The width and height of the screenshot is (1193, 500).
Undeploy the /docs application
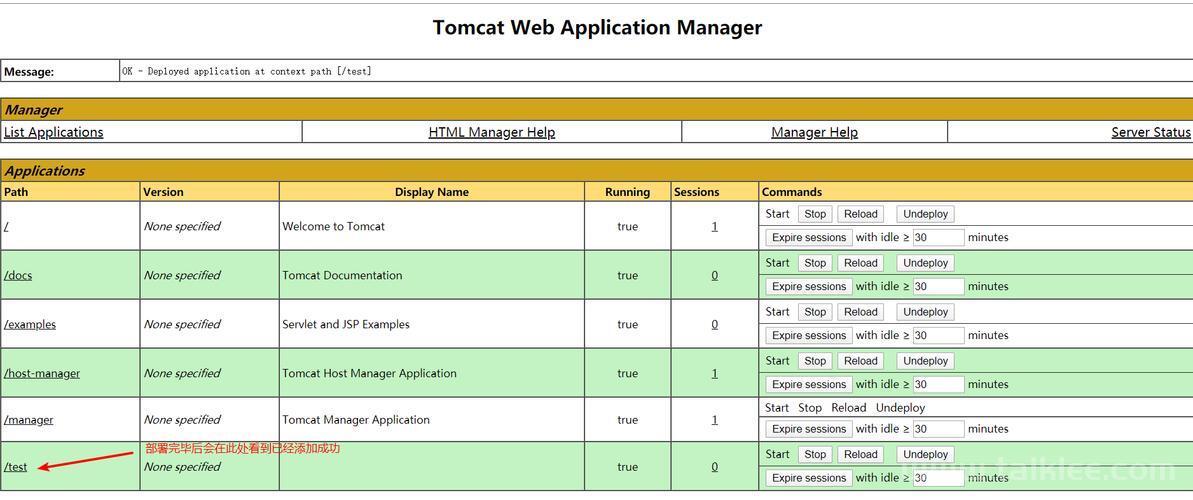(925, 263)
